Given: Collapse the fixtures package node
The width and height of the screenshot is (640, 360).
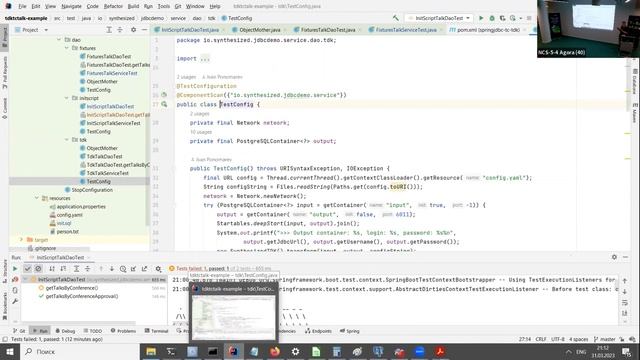Looking at the screenshot, I should pyautogui.click(x=67, y=48).
